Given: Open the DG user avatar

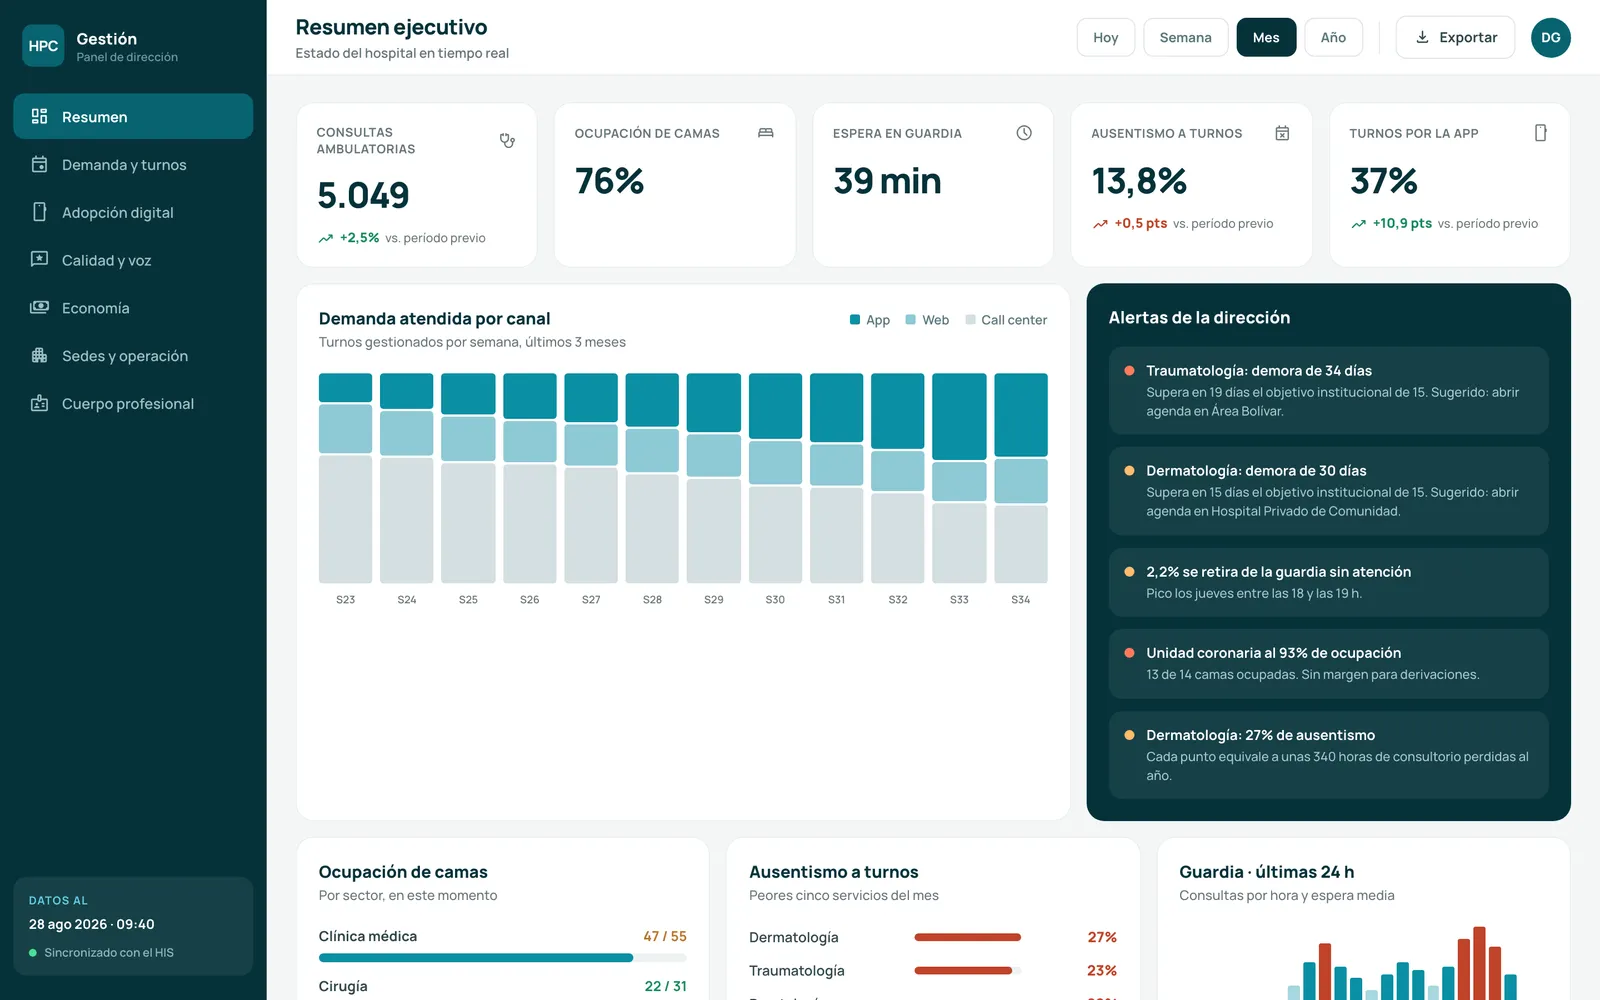Looking at the screenshot, I should (x=1550, y=37).
